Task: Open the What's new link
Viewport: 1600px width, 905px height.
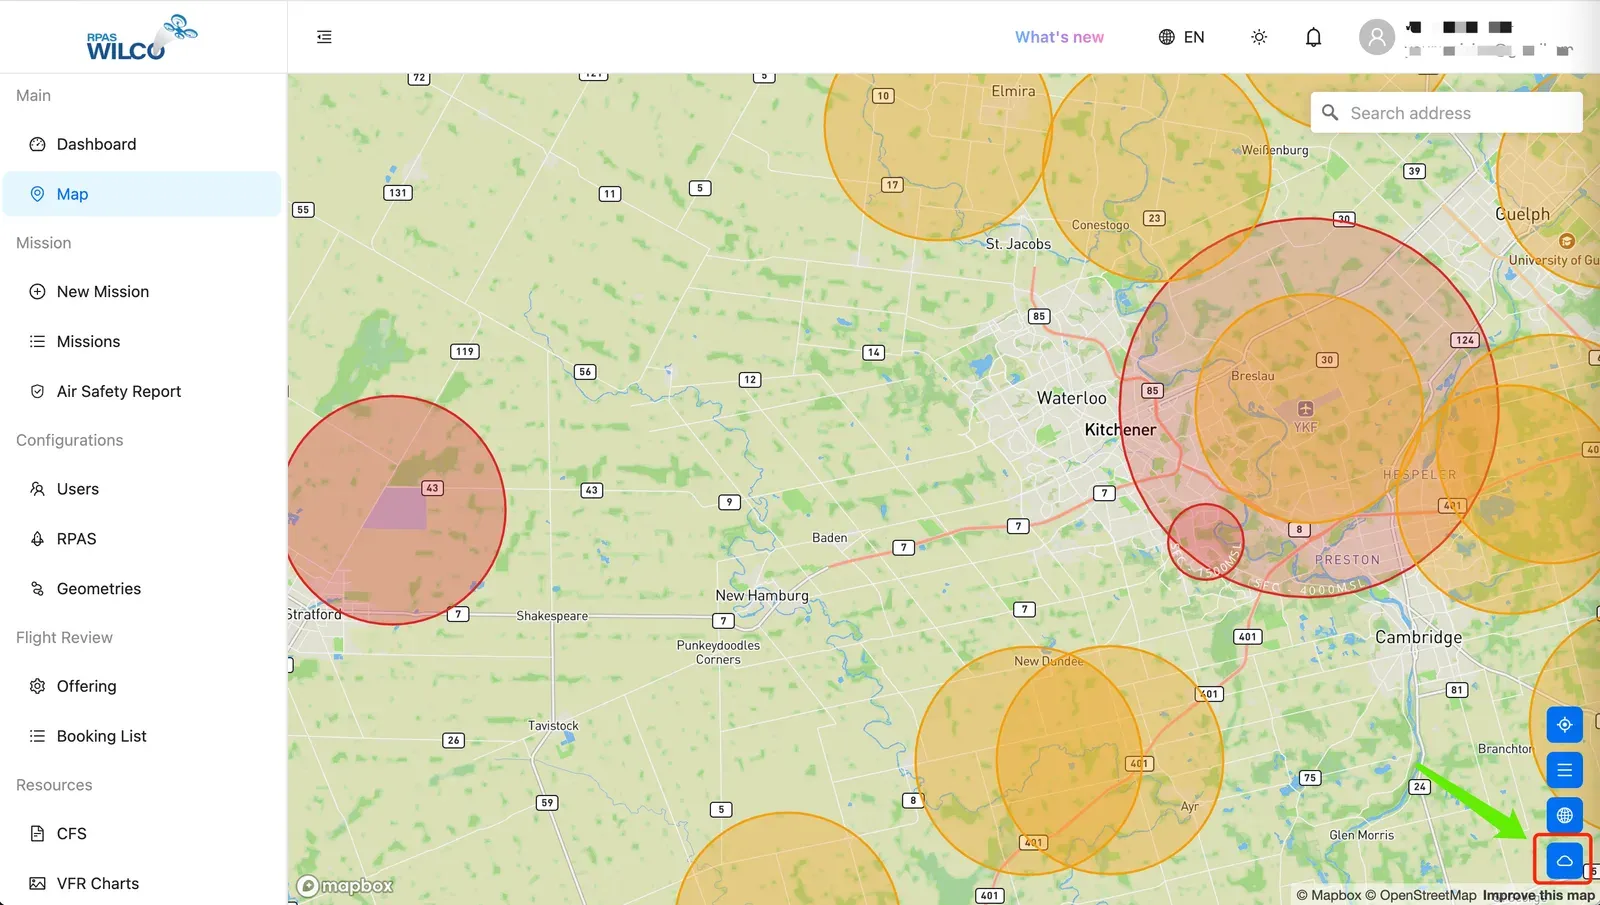Action: 1059,37
